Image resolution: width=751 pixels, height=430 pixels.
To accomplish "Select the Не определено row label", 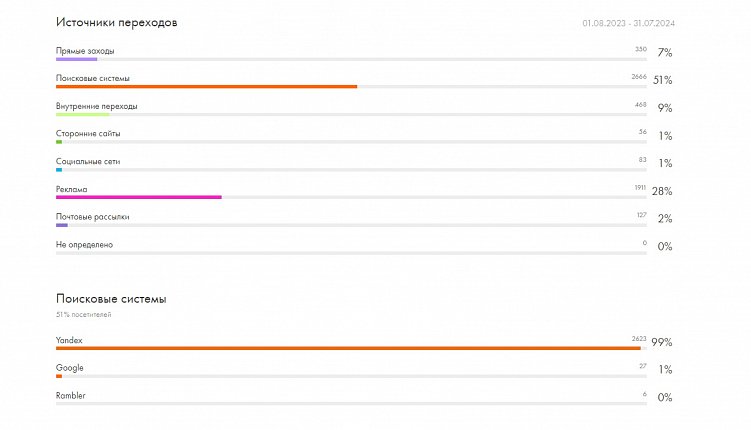I will click(x=85, y=244).
